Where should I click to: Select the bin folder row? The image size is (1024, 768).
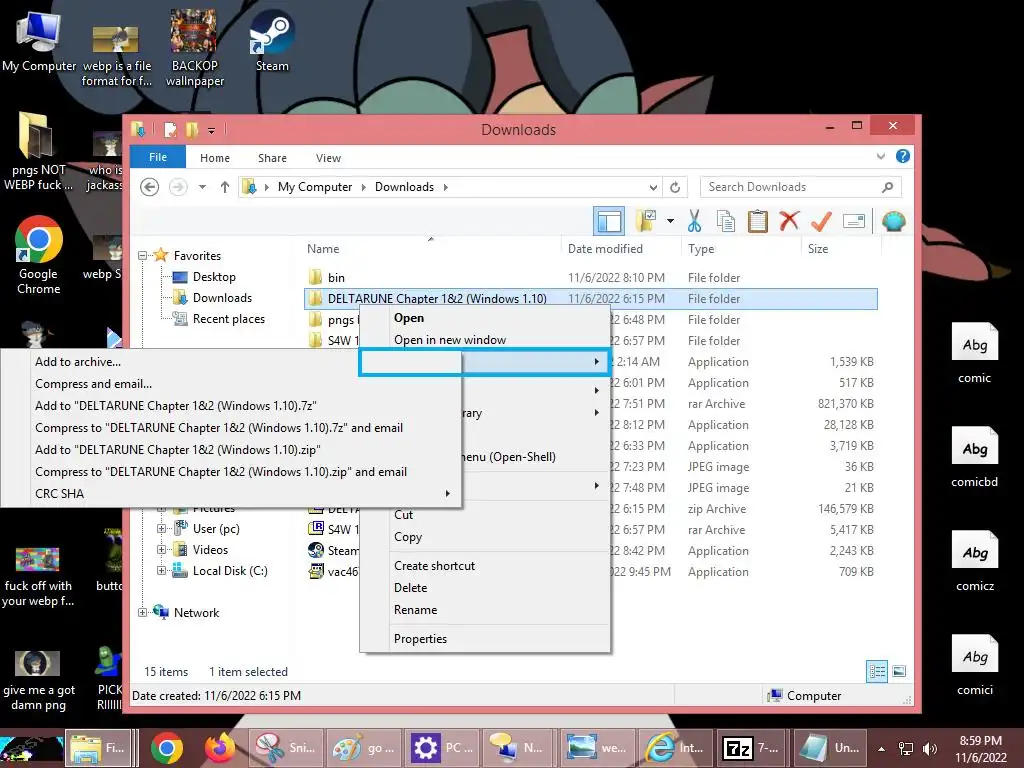[591, 278]
